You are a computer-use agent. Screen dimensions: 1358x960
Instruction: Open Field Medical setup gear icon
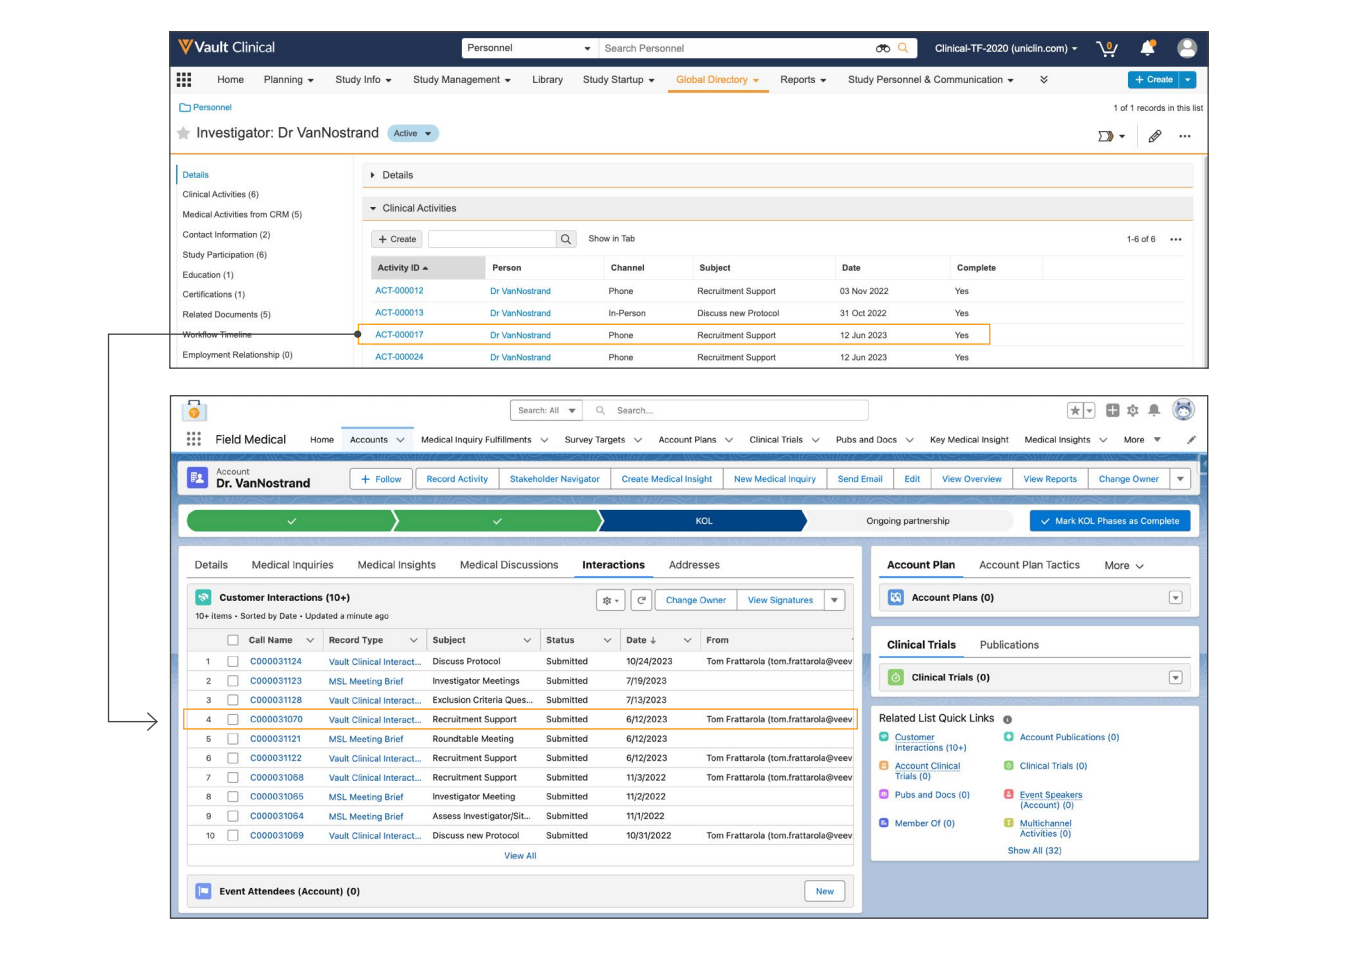tap(1133, 410)
